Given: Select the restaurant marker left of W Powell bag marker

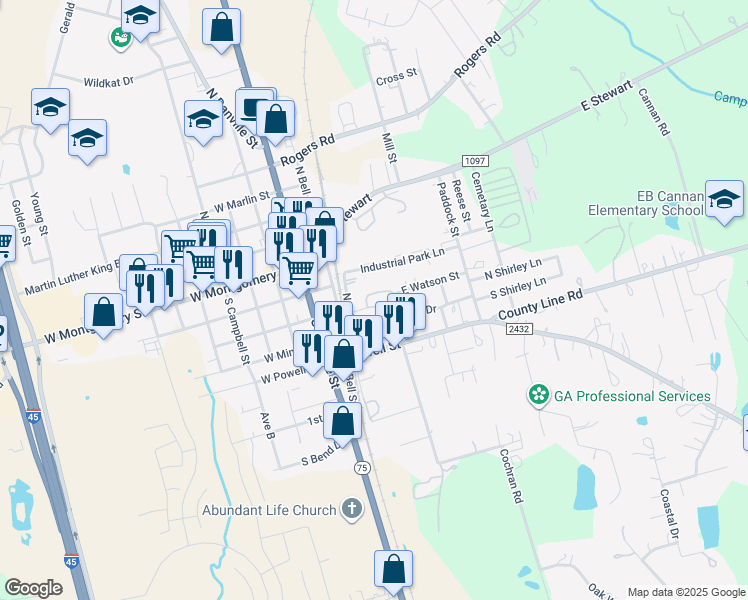Looking at the screenshot, I should coord(310,352).
